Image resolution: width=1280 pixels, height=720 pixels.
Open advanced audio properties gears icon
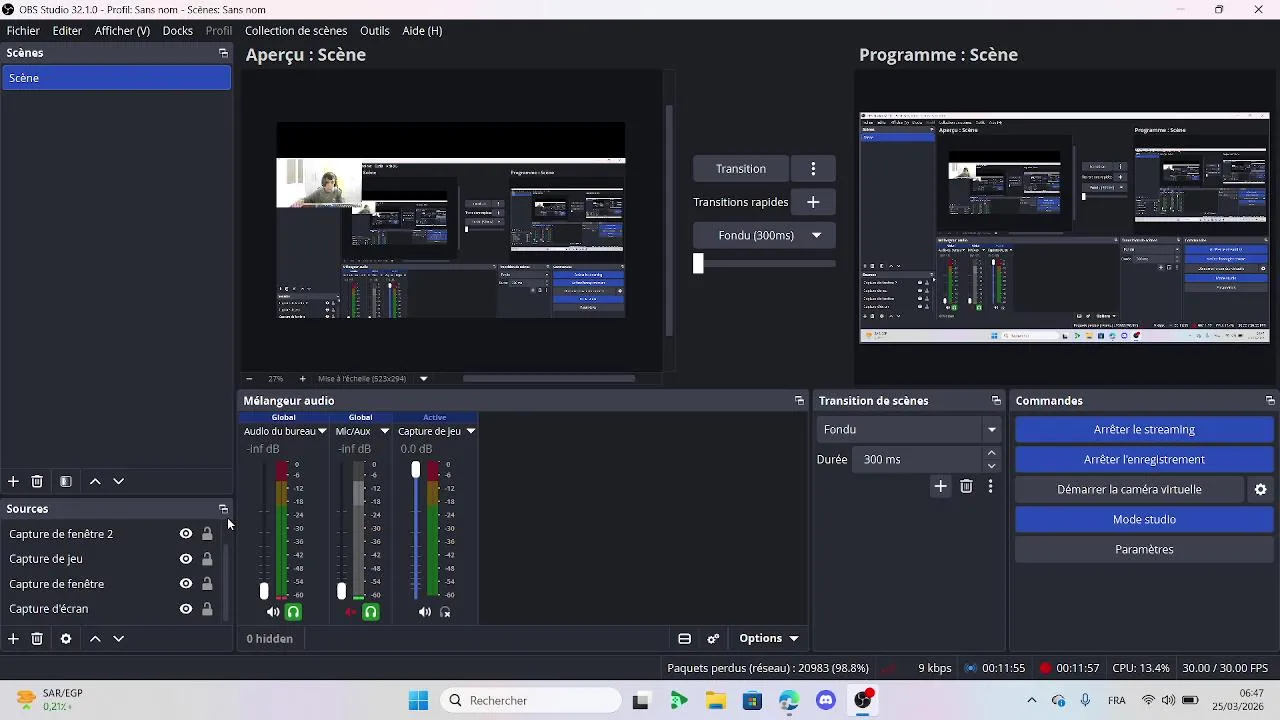[x=713, y=638]
